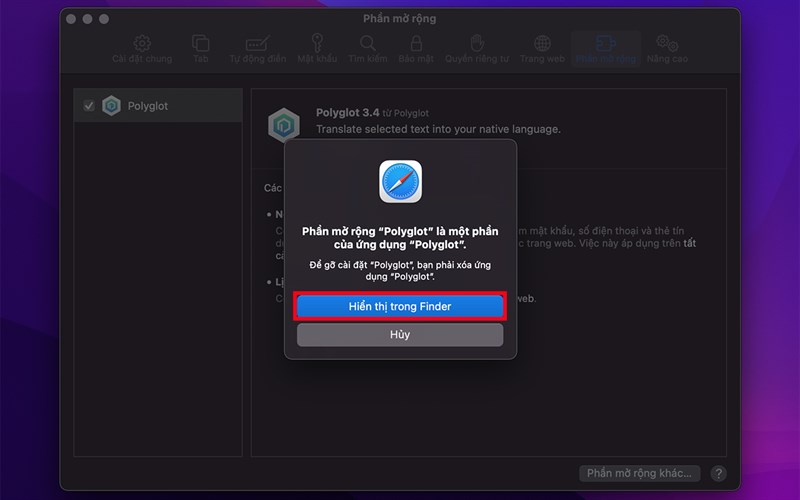Click the large Polyglot icon in details

(284, 125)
